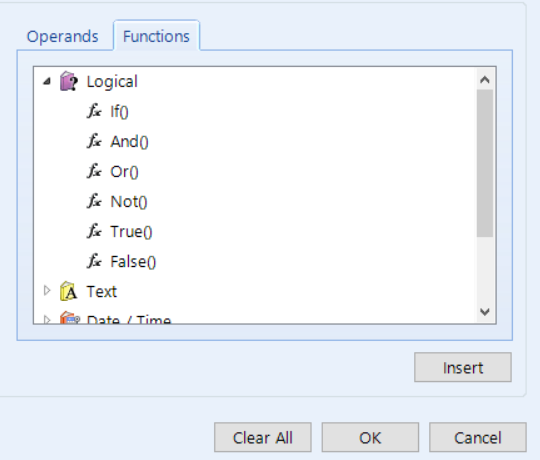The width and height of the screenshot is (540, 460).
Task: Click the fx icon beside Or()
Action: 94,171
